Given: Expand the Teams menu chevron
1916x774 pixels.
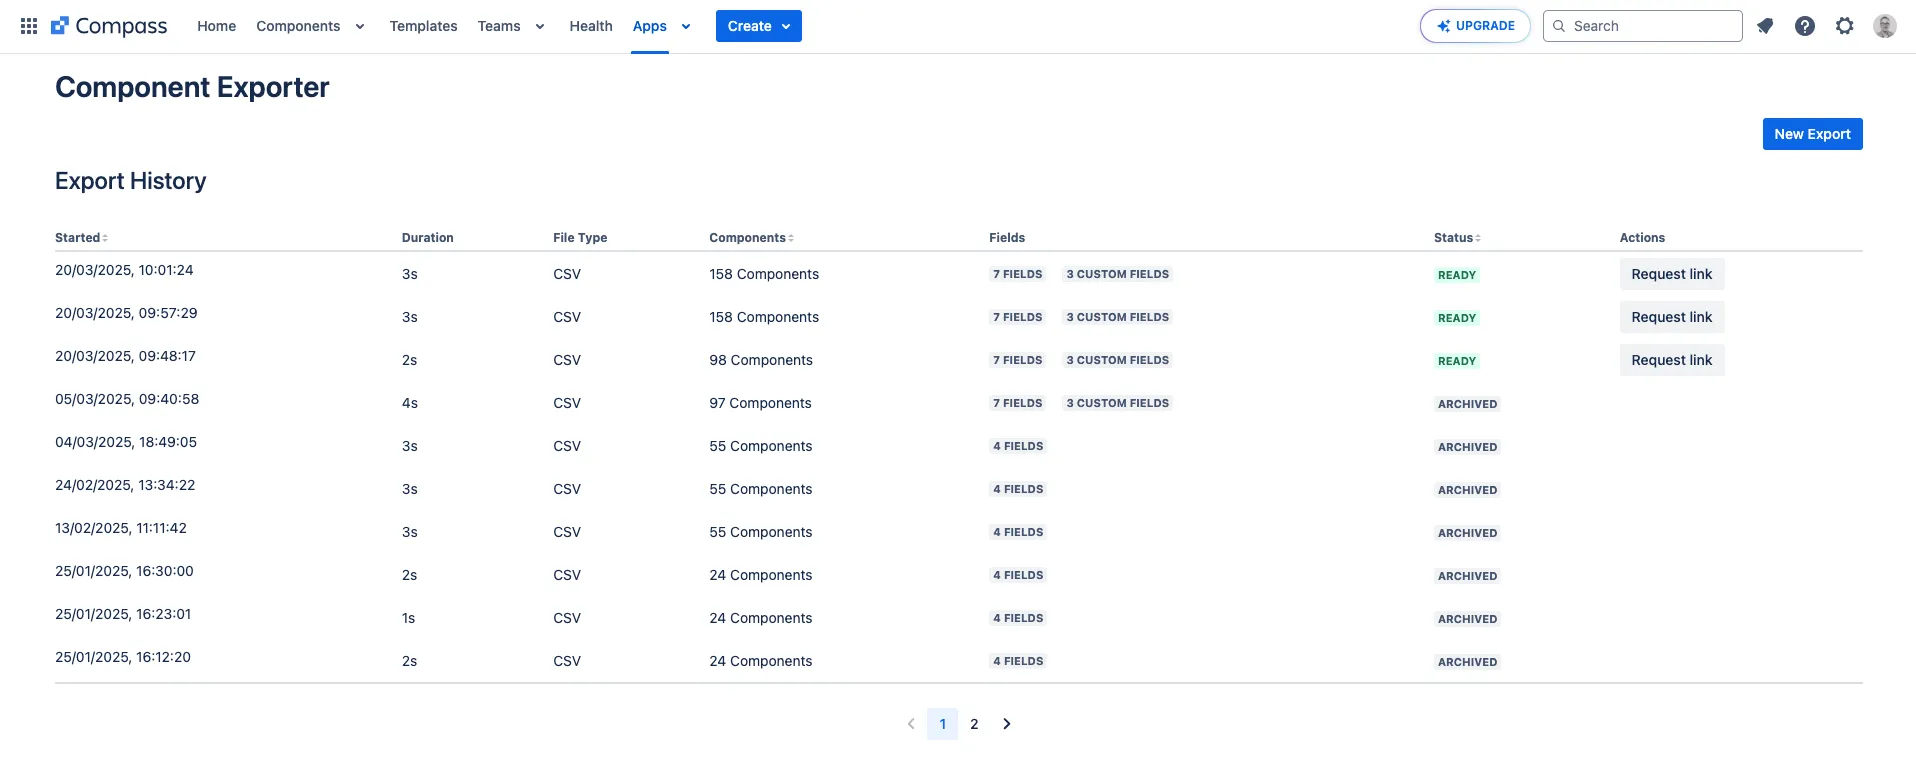Looking at the screenshot, I should point(540,27).
